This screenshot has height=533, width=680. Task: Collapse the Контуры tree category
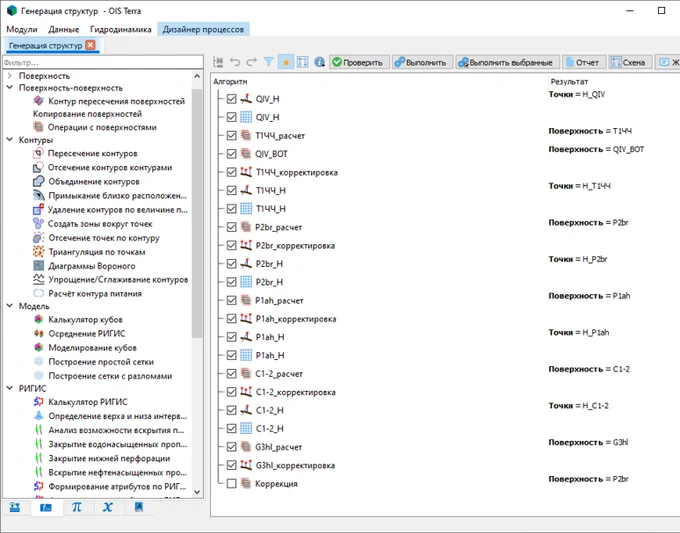pyautogui.click(x=9, y=141)
